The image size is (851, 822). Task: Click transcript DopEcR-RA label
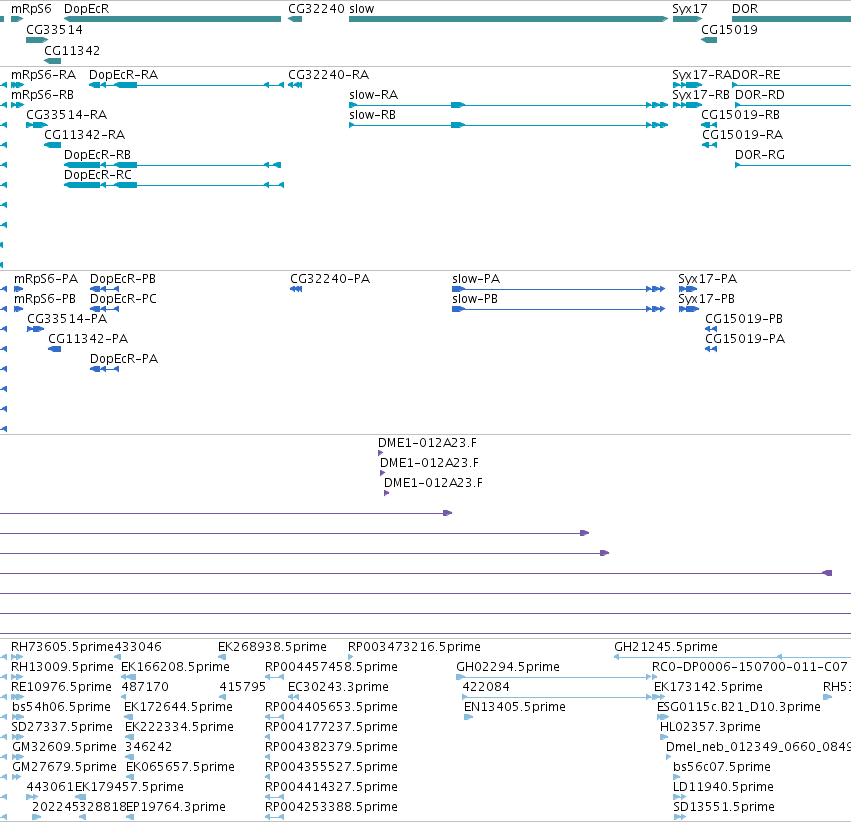point(123,74)
